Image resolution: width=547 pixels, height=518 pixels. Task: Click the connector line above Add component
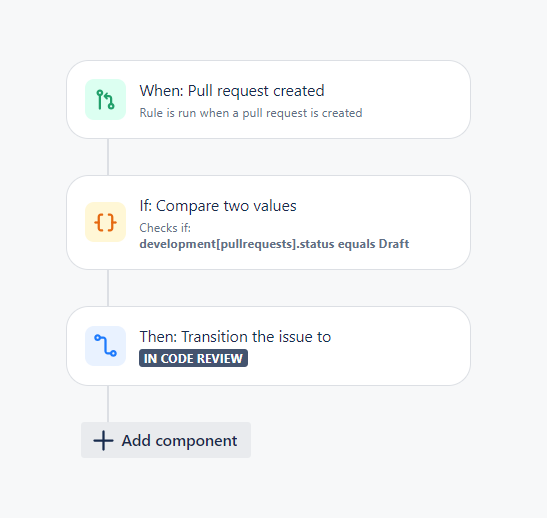(x=108, y=404)
